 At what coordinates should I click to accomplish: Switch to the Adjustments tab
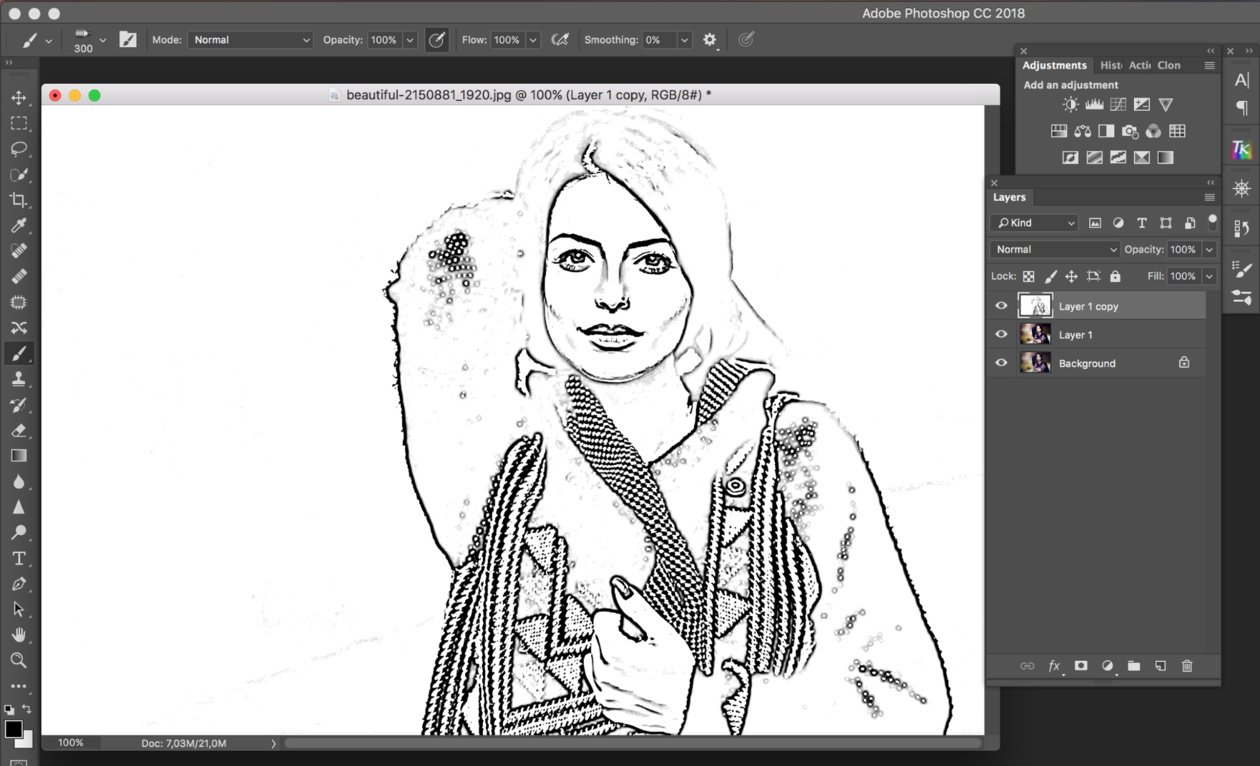[1054, 65]
